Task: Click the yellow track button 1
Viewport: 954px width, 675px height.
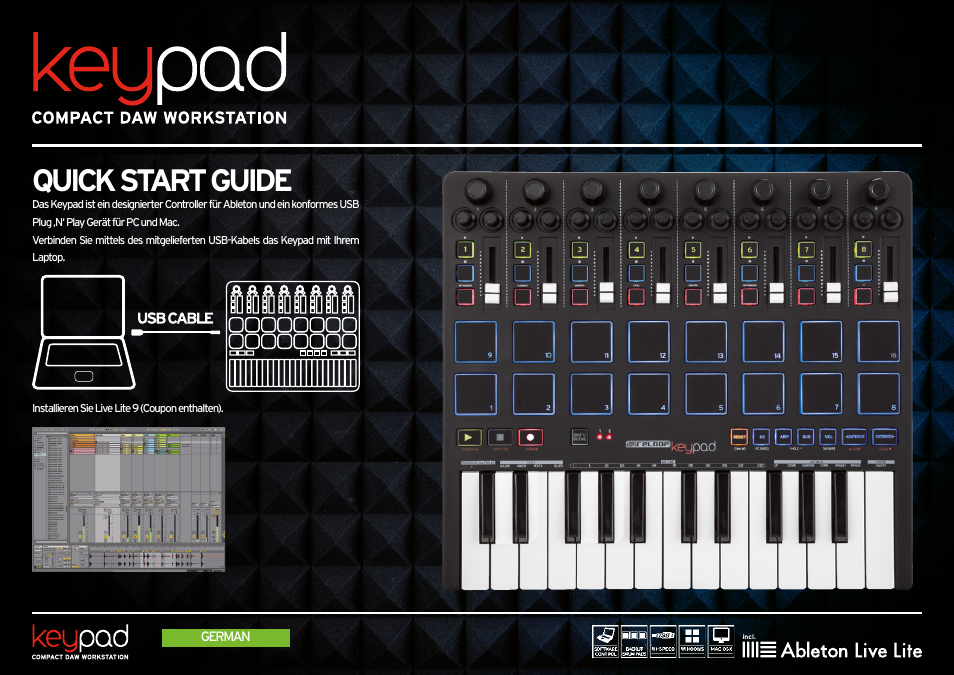Action: [465, 249]
